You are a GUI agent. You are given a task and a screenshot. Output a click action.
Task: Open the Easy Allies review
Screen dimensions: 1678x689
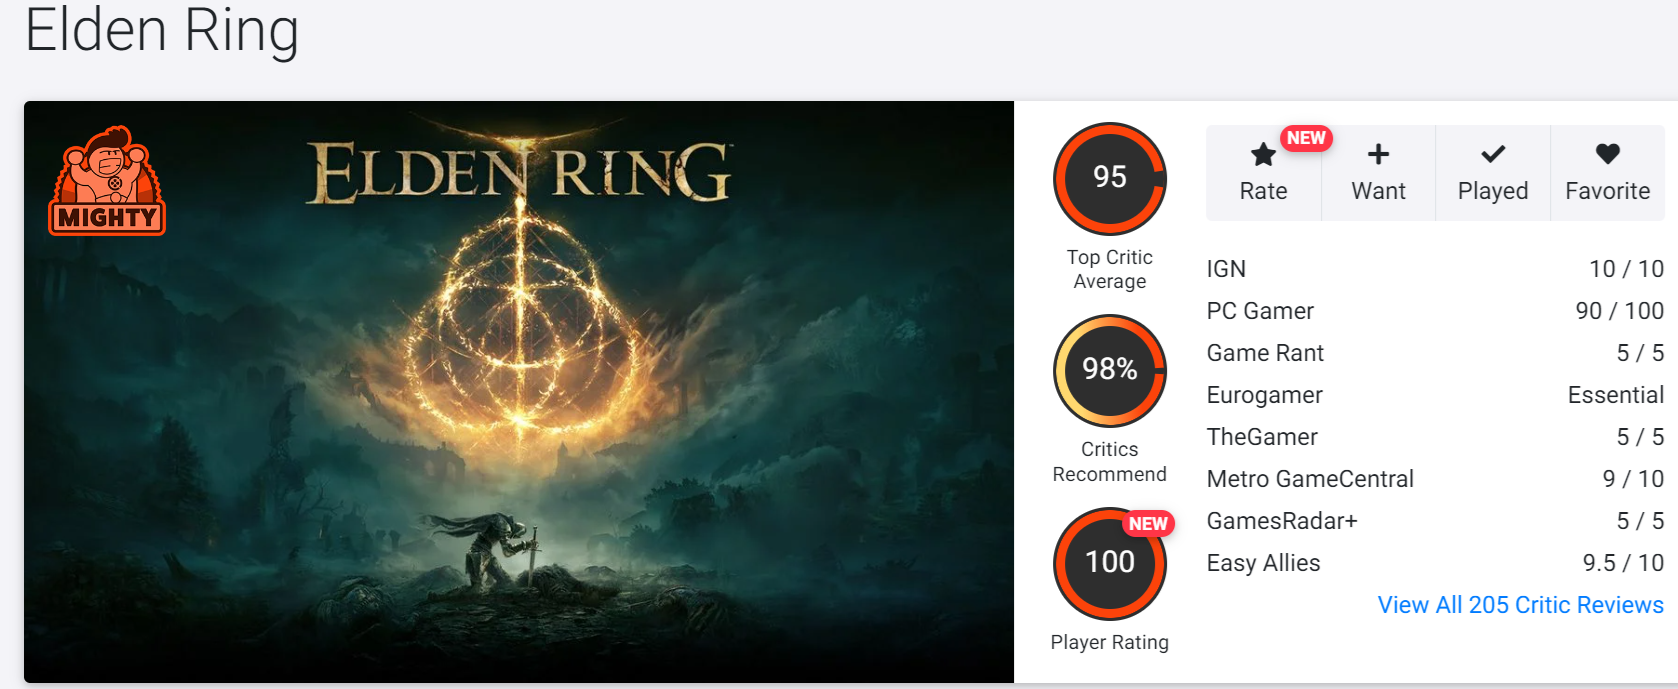1263,563
